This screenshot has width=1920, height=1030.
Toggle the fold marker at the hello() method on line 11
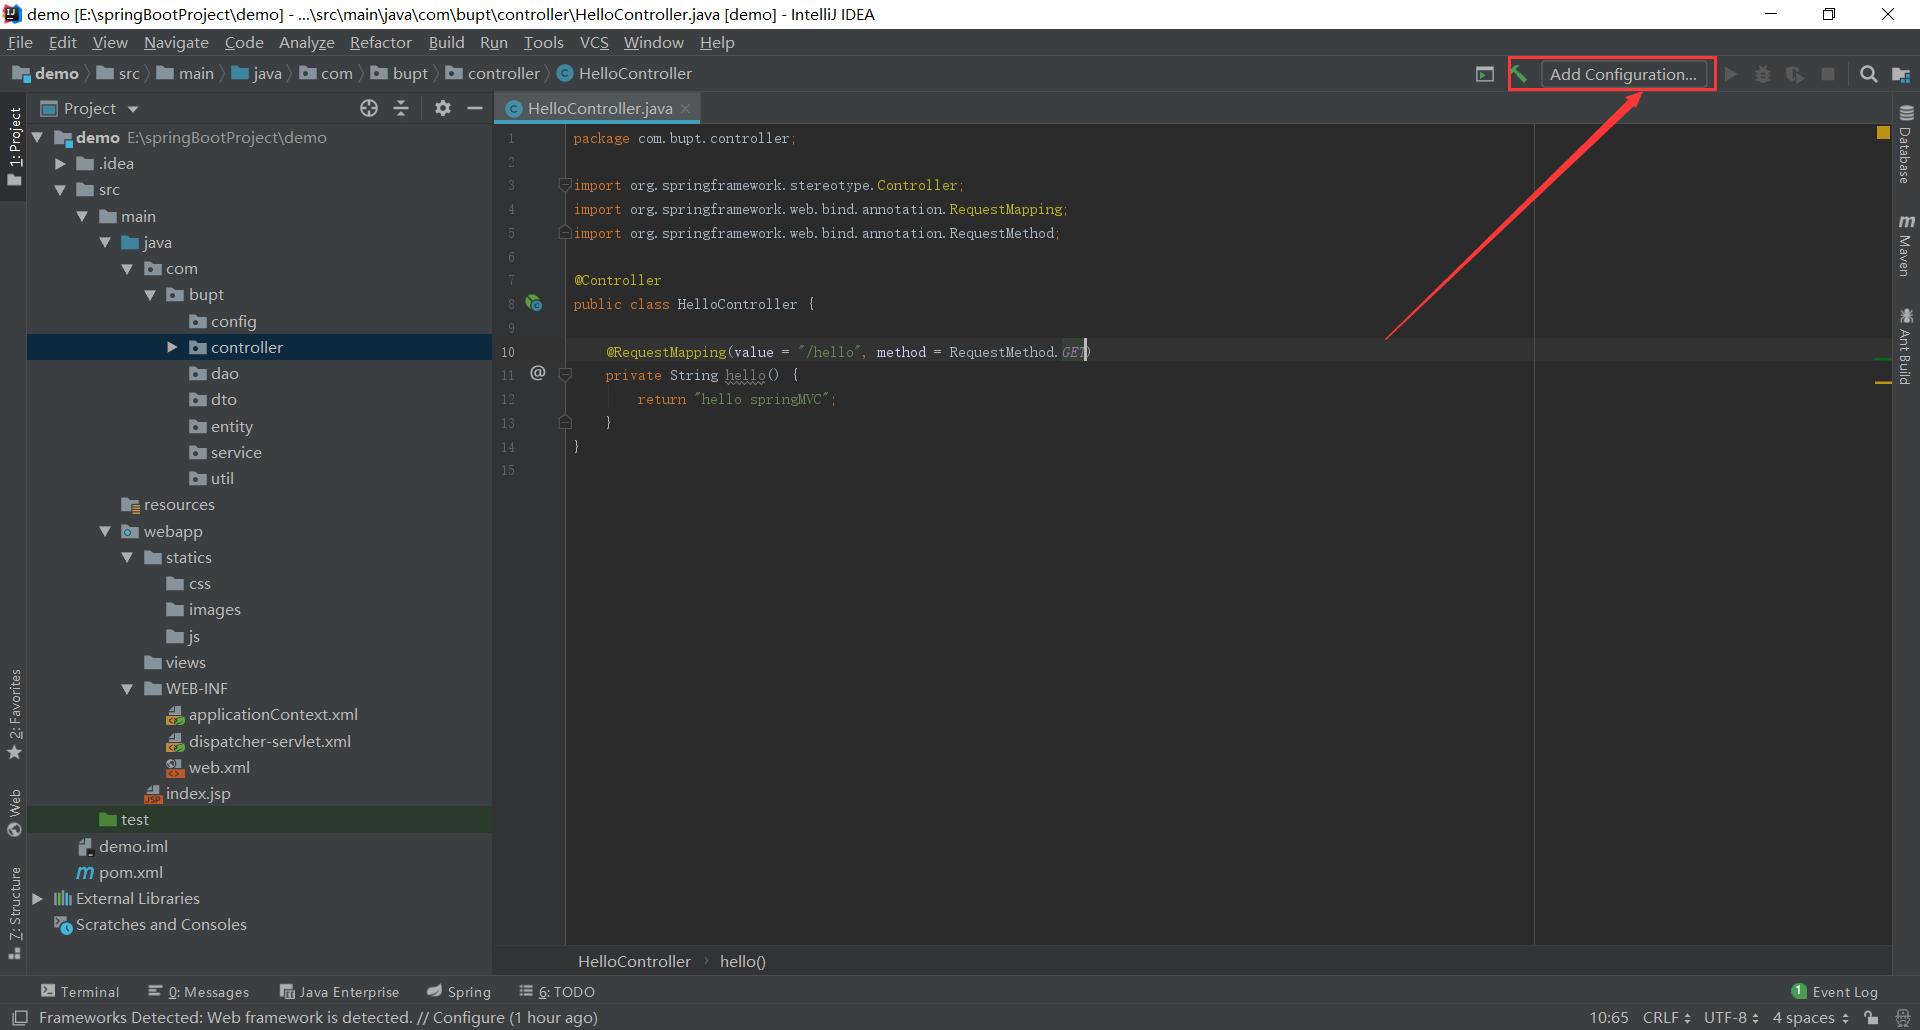[x=565, y=374]
